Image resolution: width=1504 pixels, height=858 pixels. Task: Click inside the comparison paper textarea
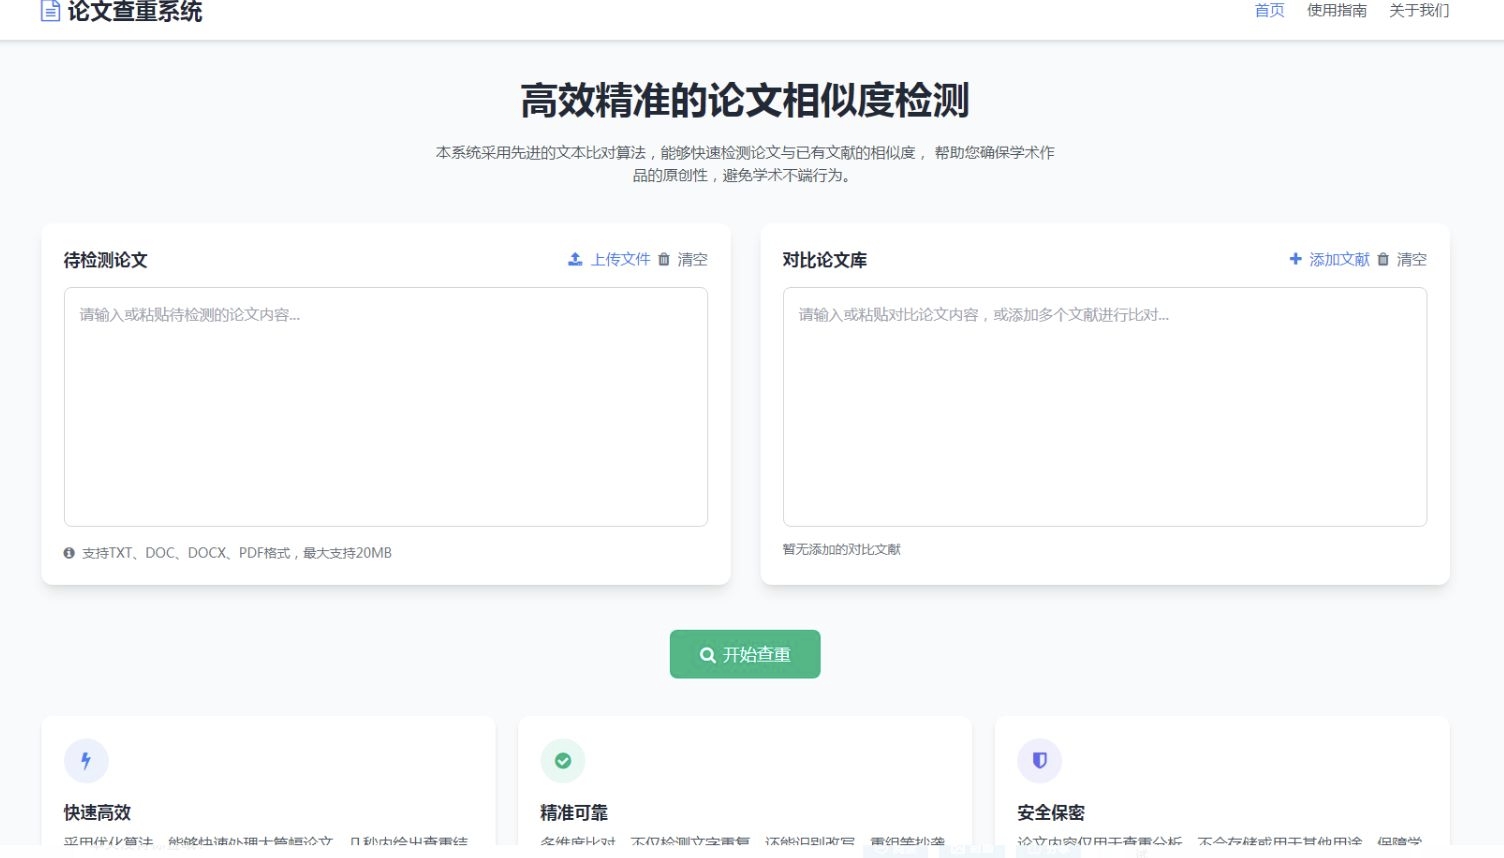(1105, 405)
